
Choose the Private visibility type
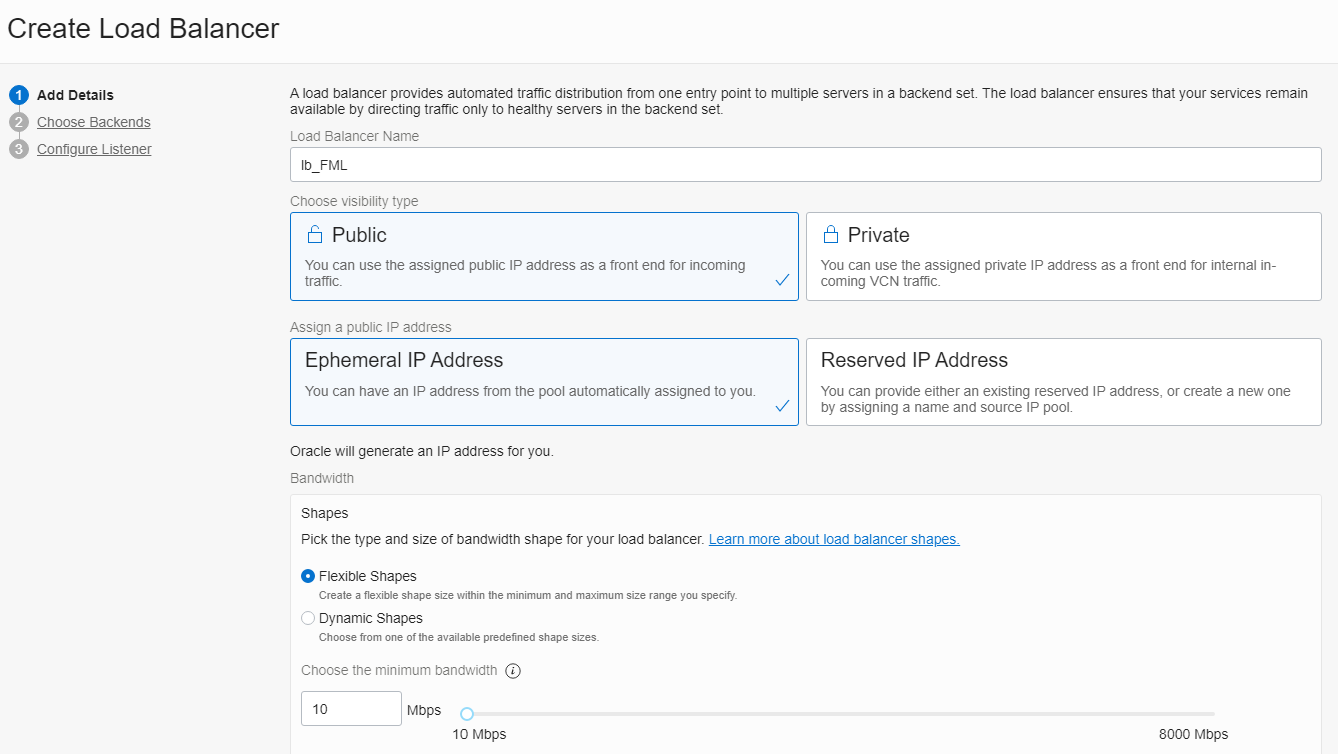click(x=1063, y=255)
